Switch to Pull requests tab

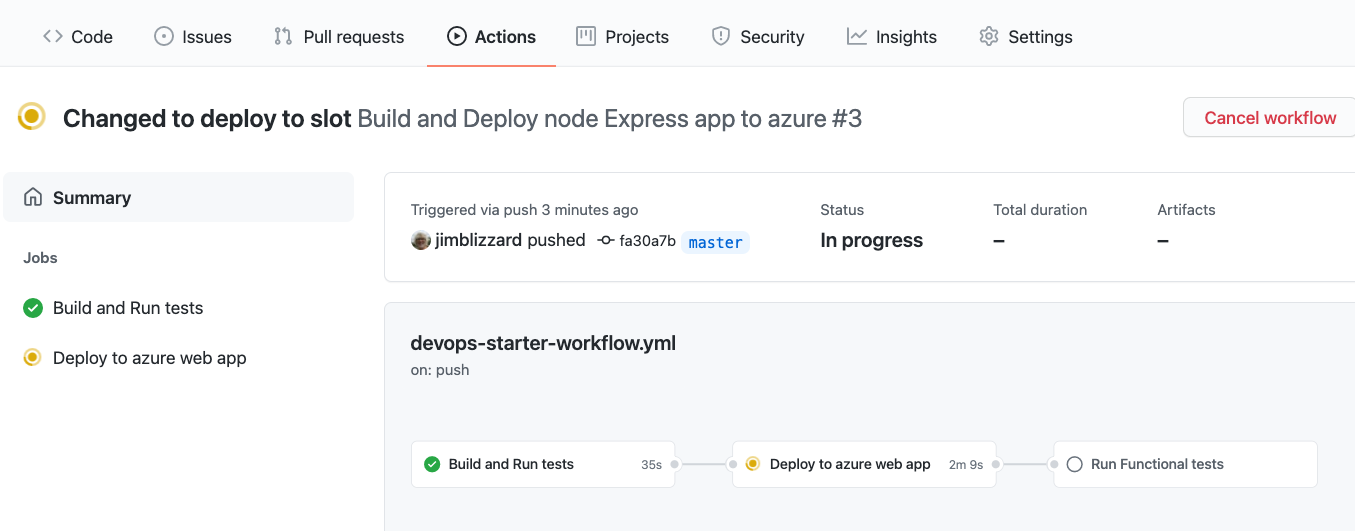coord(338,37)
